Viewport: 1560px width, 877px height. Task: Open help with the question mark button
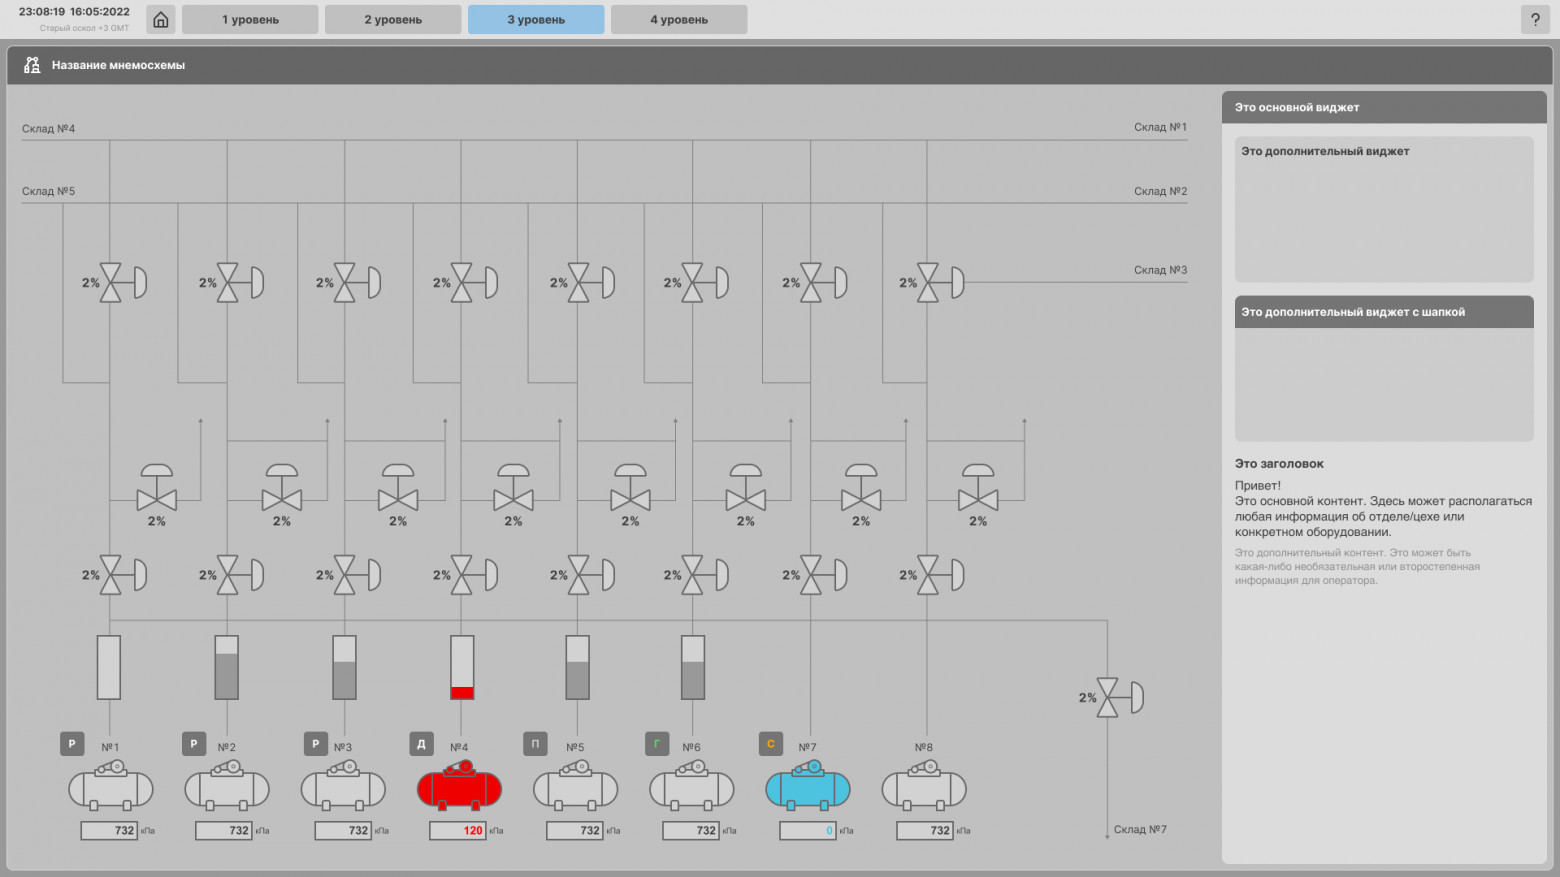tap(1535, 20)
